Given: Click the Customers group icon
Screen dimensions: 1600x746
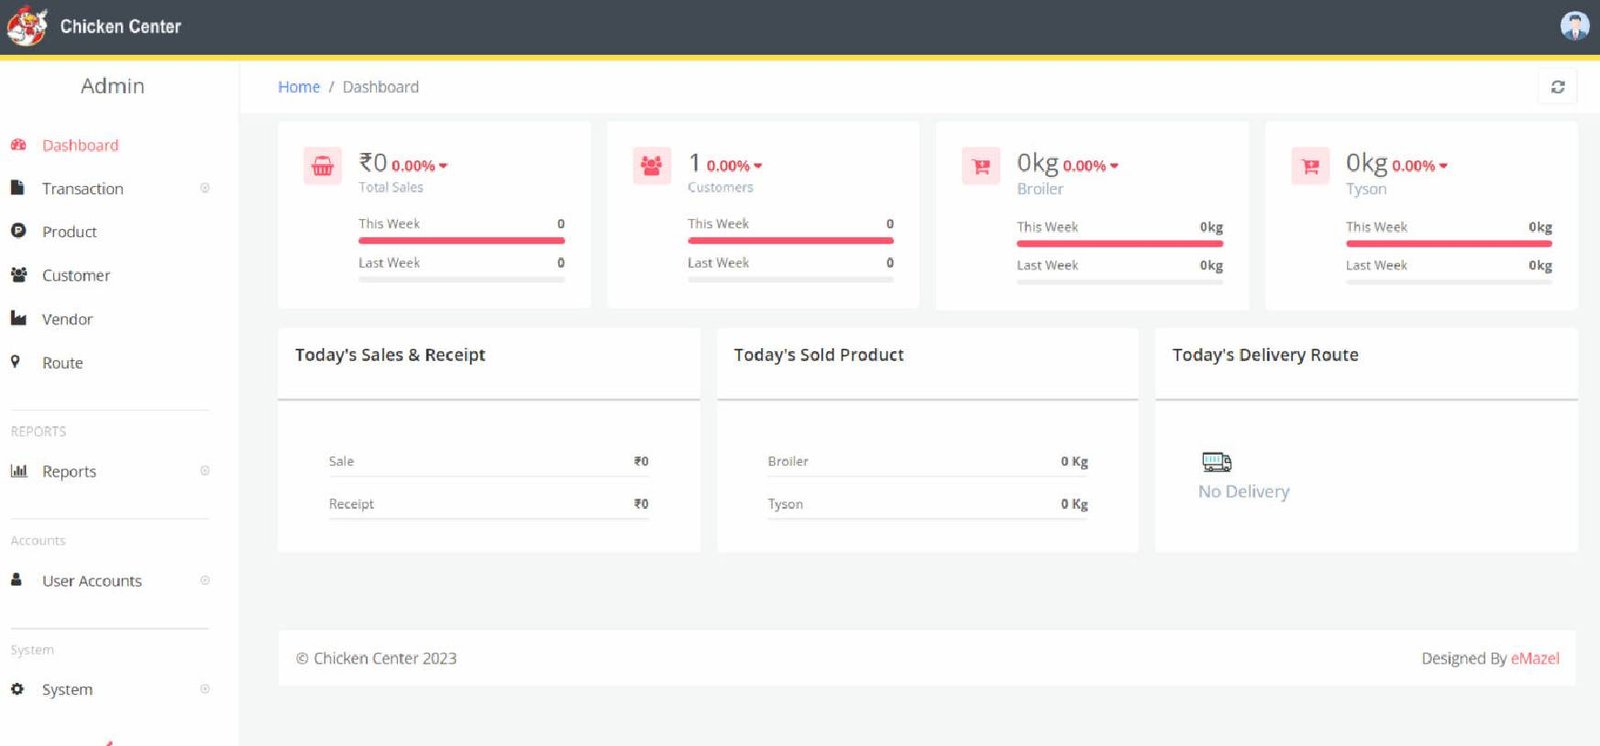Looking at the screenshot, I should (651, 166).
